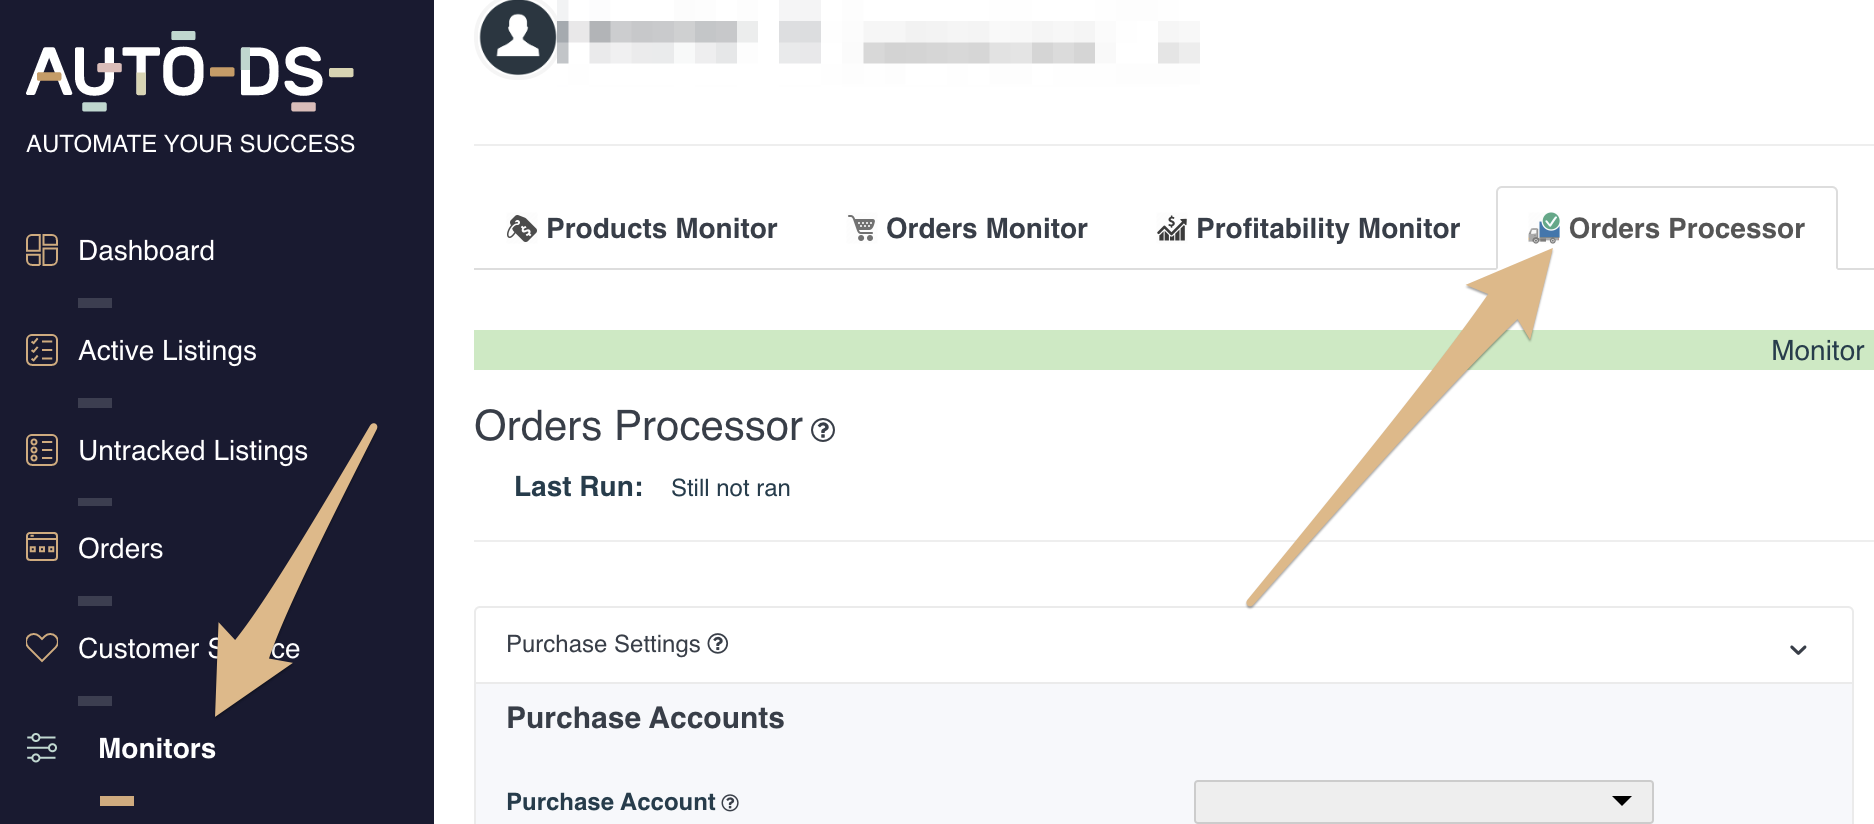Select Monitors in the sidebar
The height and width of the screenshot is (824, 1874).
(157, 748)
